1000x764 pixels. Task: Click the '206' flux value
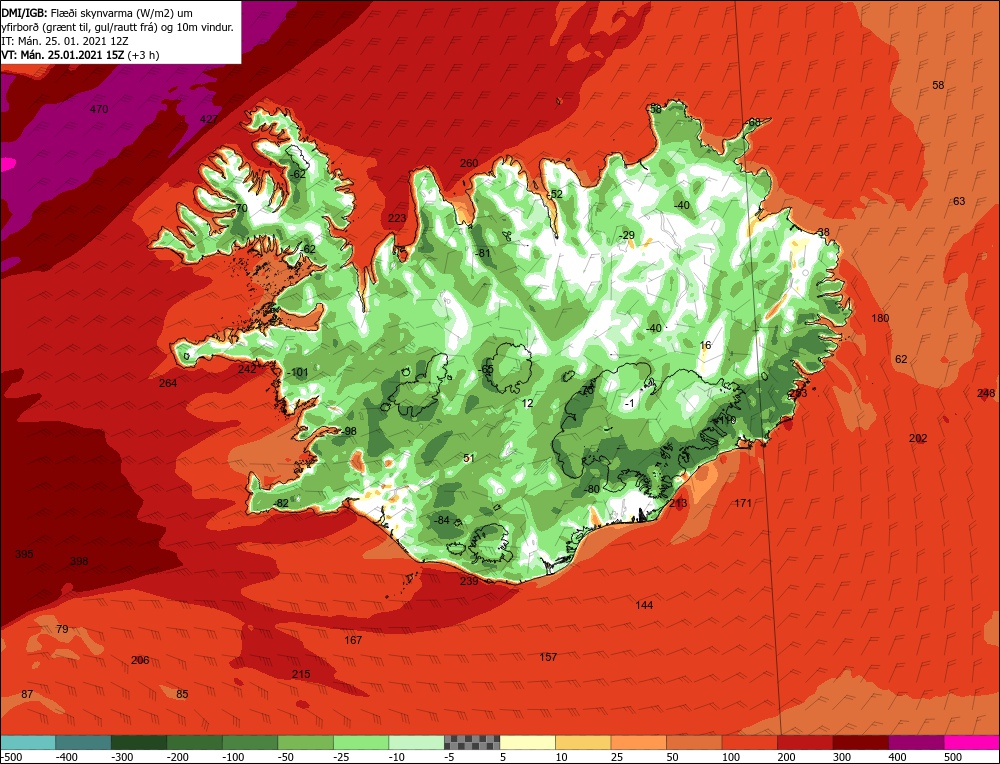coord(140,660)
